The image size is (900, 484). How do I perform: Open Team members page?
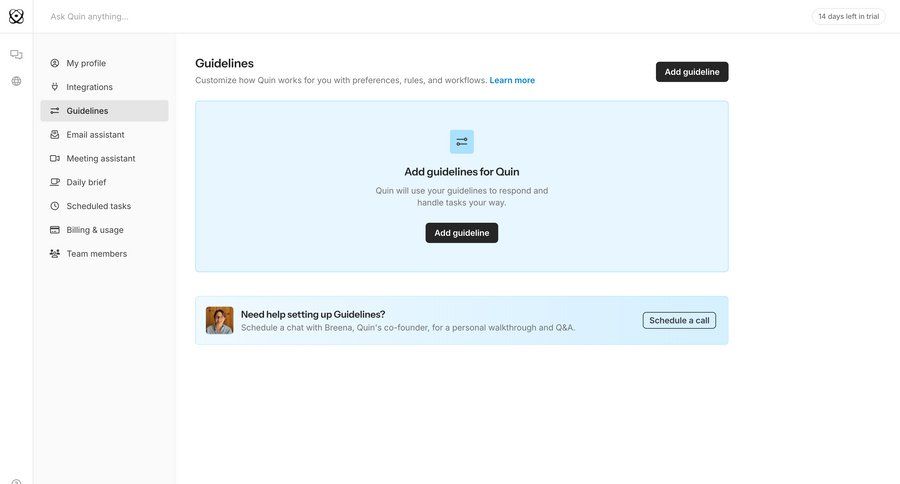click(x=104, y=254)
